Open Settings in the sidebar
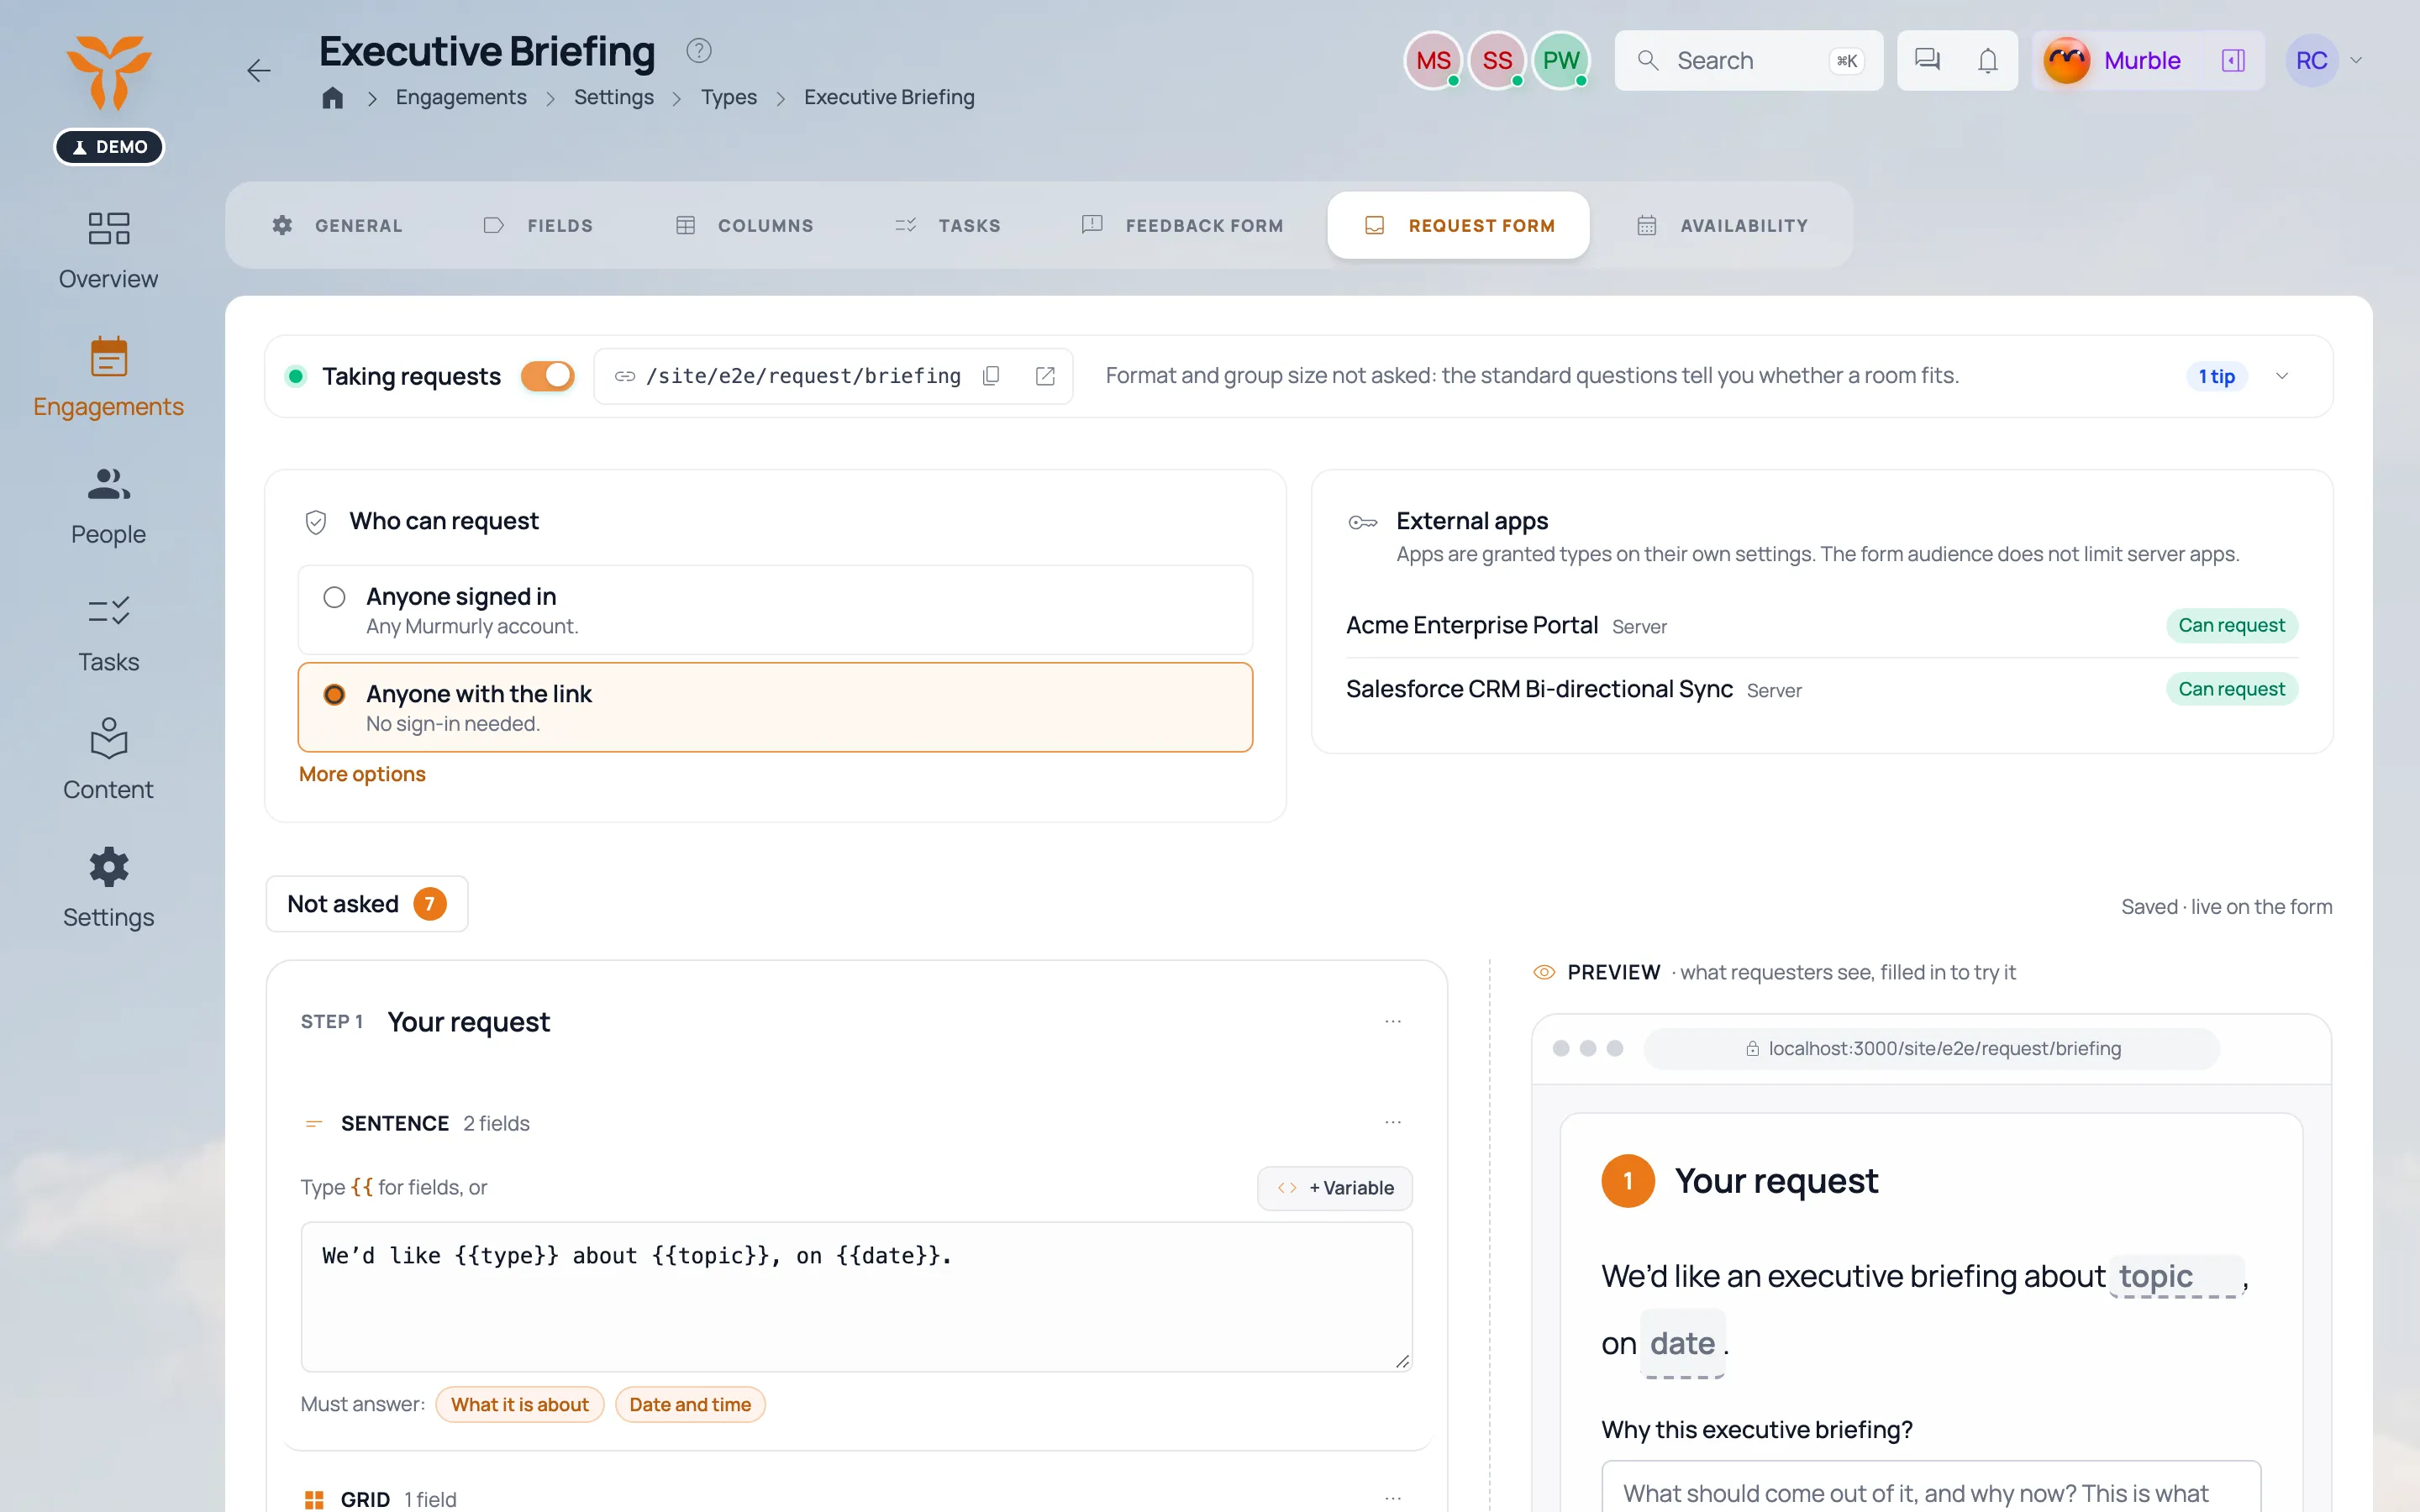2420x1512 pixels. coord(108,889)
